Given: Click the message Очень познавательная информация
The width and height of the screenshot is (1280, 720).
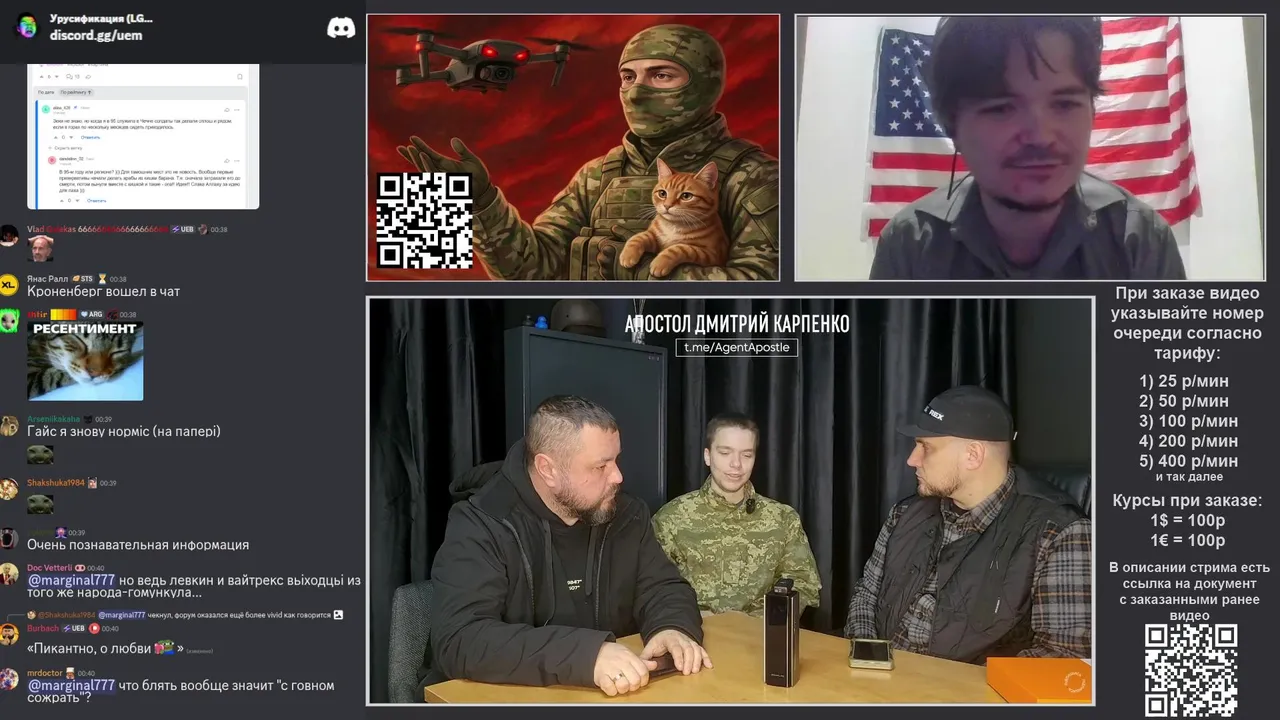Looking at the screenshot, I should coord(138,545).
